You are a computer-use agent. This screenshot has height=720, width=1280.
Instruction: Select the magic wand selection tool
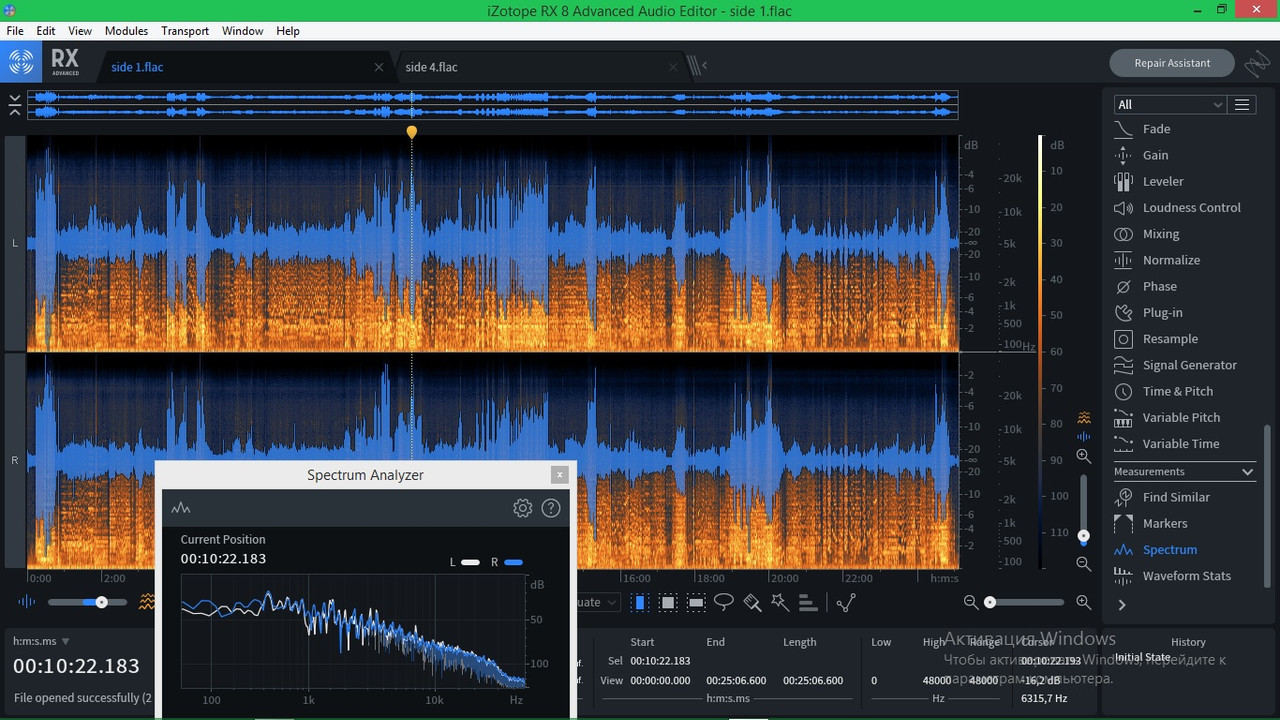780,602
